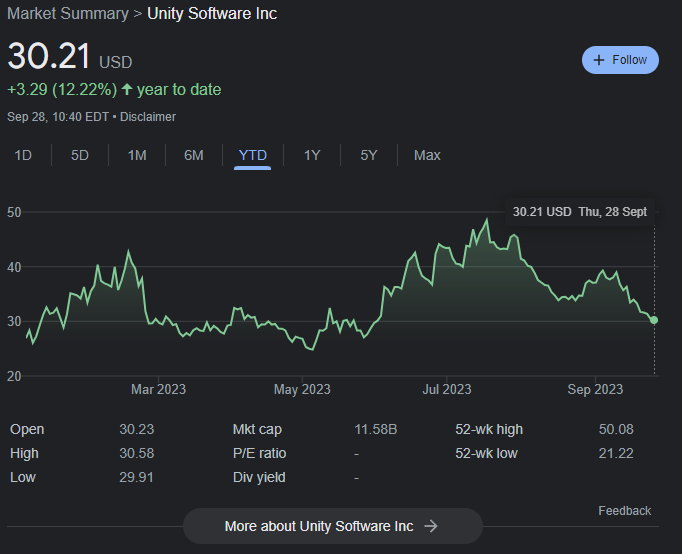Image resolution: width=682 pixels, height=554 pixels.
Task: Click the Feedback link
Action: tap(624, 511)
